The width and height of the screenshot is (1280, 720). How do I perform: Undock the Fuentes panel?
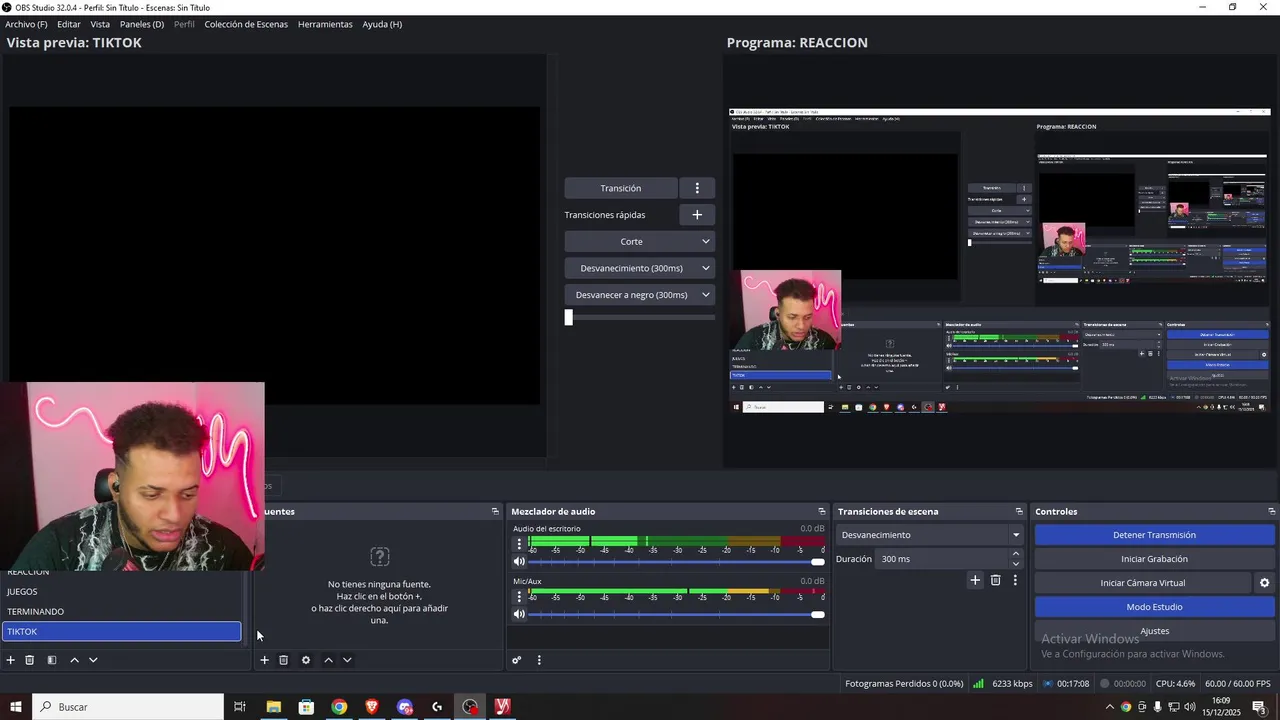coord(495,512)
